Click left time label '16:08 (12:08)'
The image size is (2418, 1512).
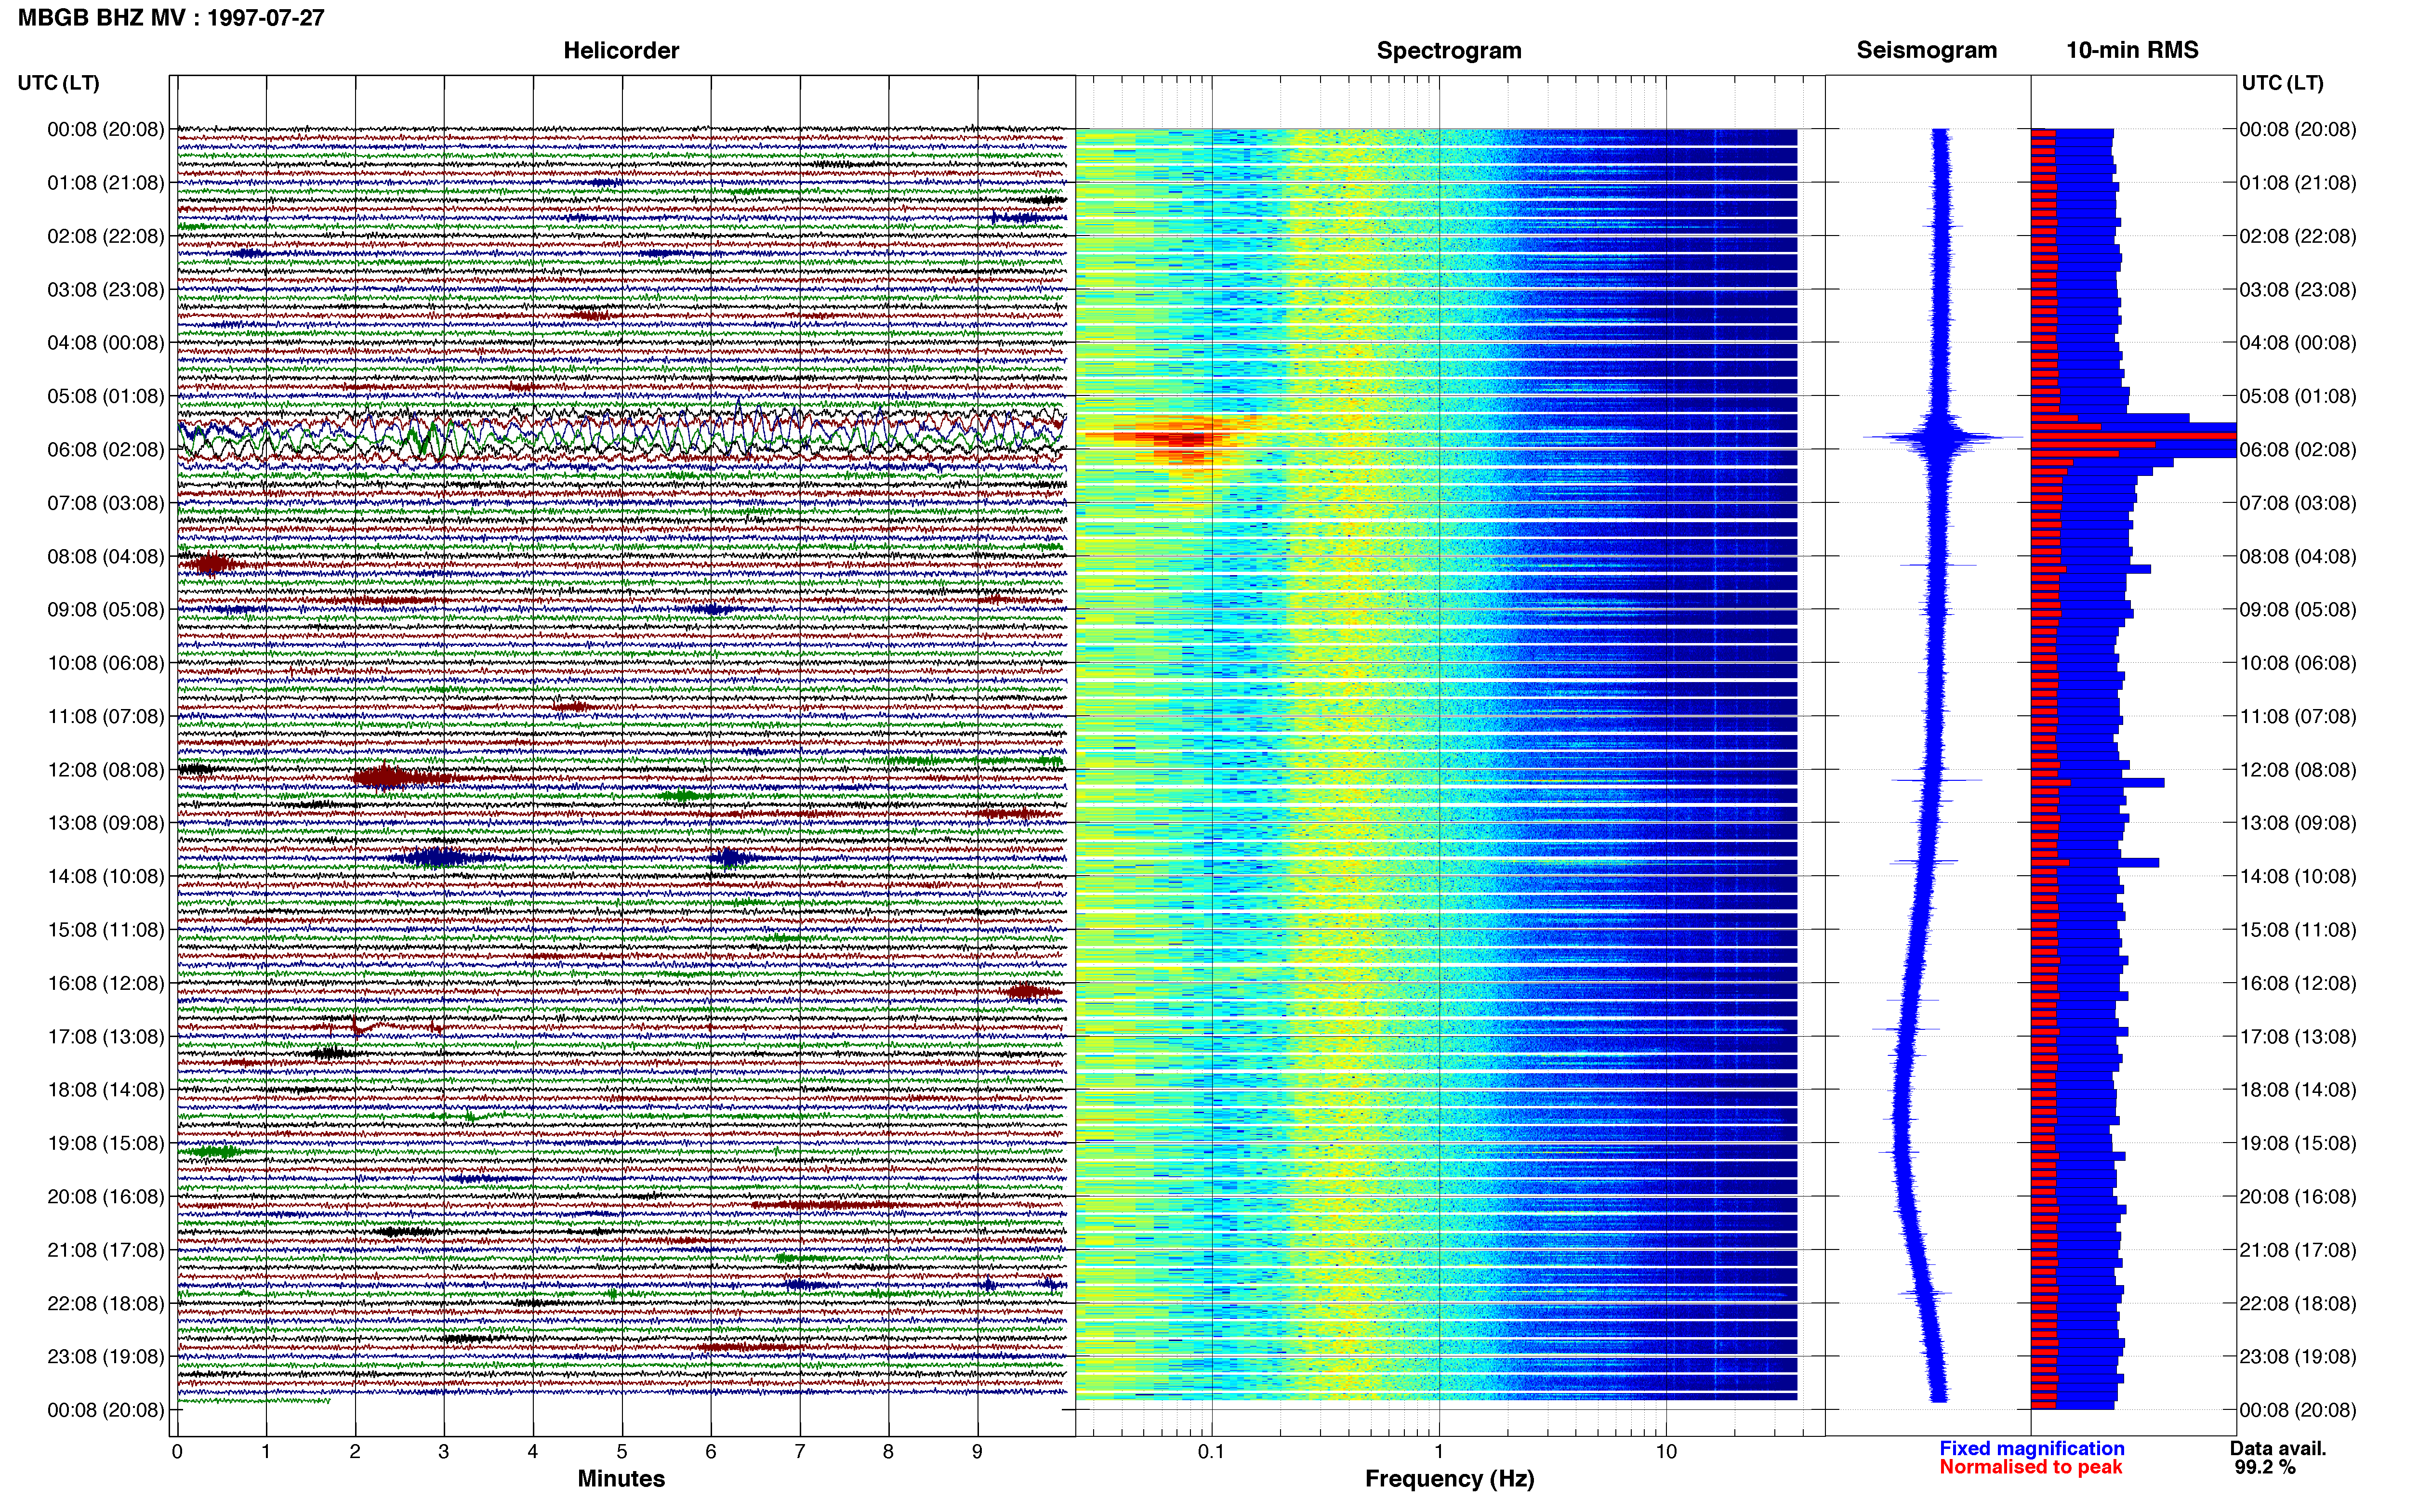106,983
